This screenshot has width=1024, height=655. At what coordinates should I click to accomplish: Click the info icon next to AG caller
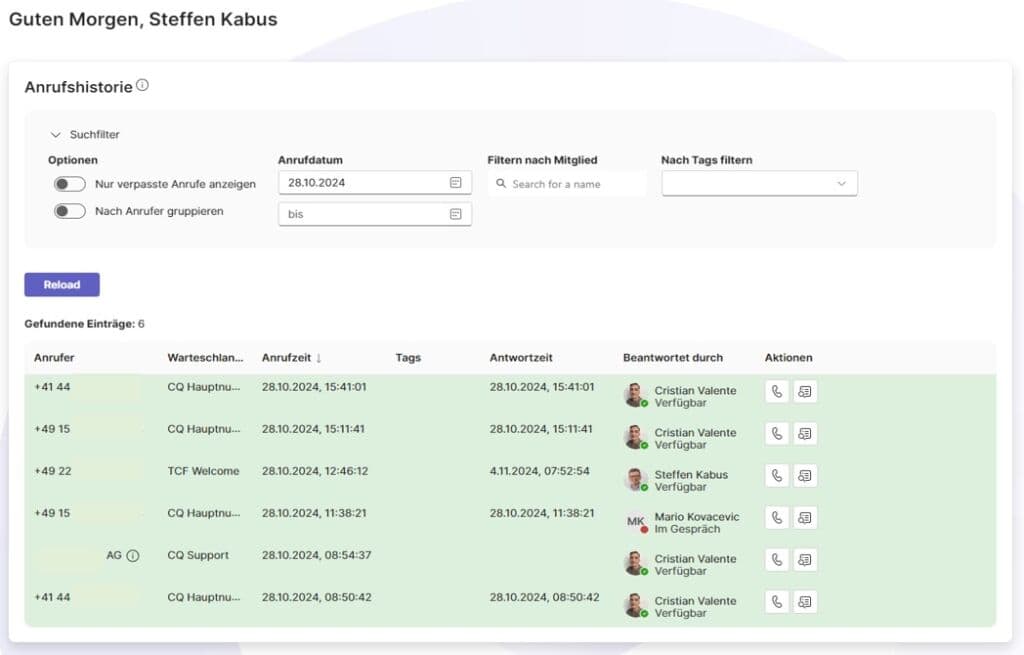pos(133,556)
